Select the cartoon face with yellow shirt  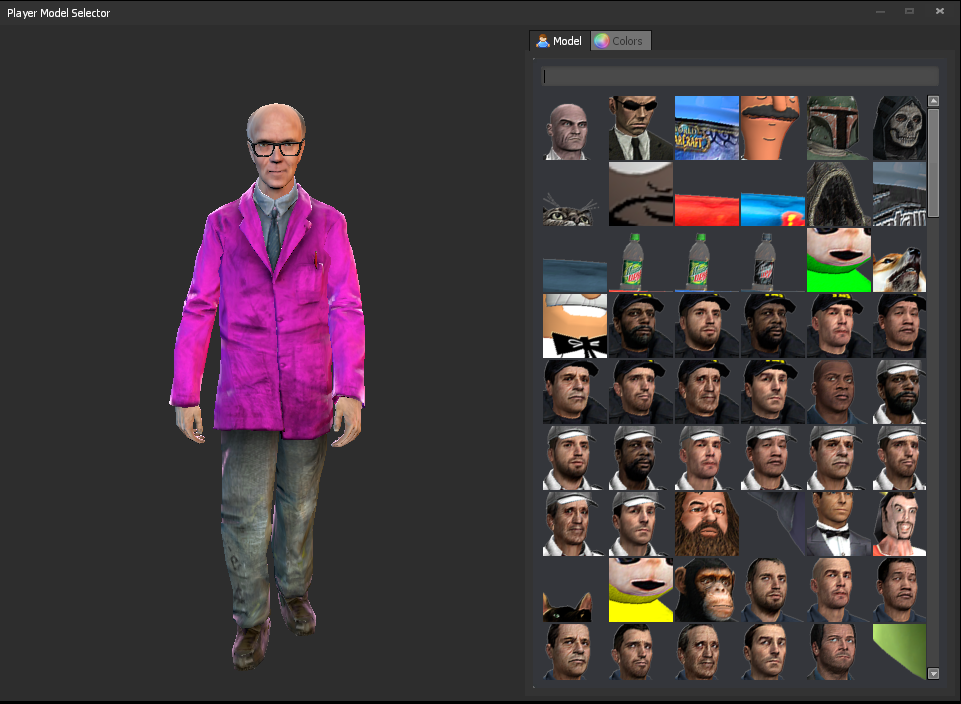(x=640, y=590)
